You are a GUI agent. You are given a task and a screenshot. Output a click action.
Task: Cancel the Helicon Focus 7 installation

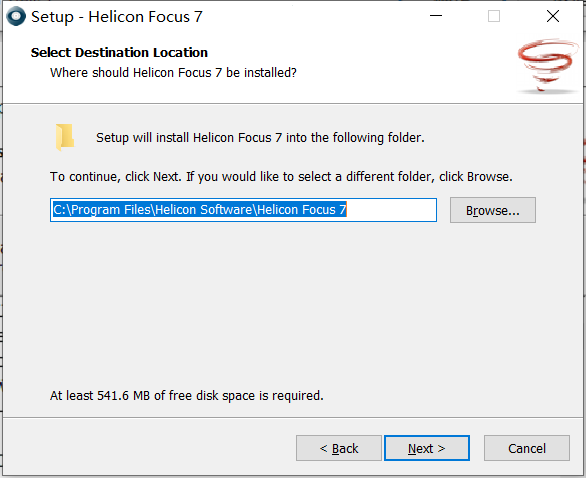pos(527,448)
